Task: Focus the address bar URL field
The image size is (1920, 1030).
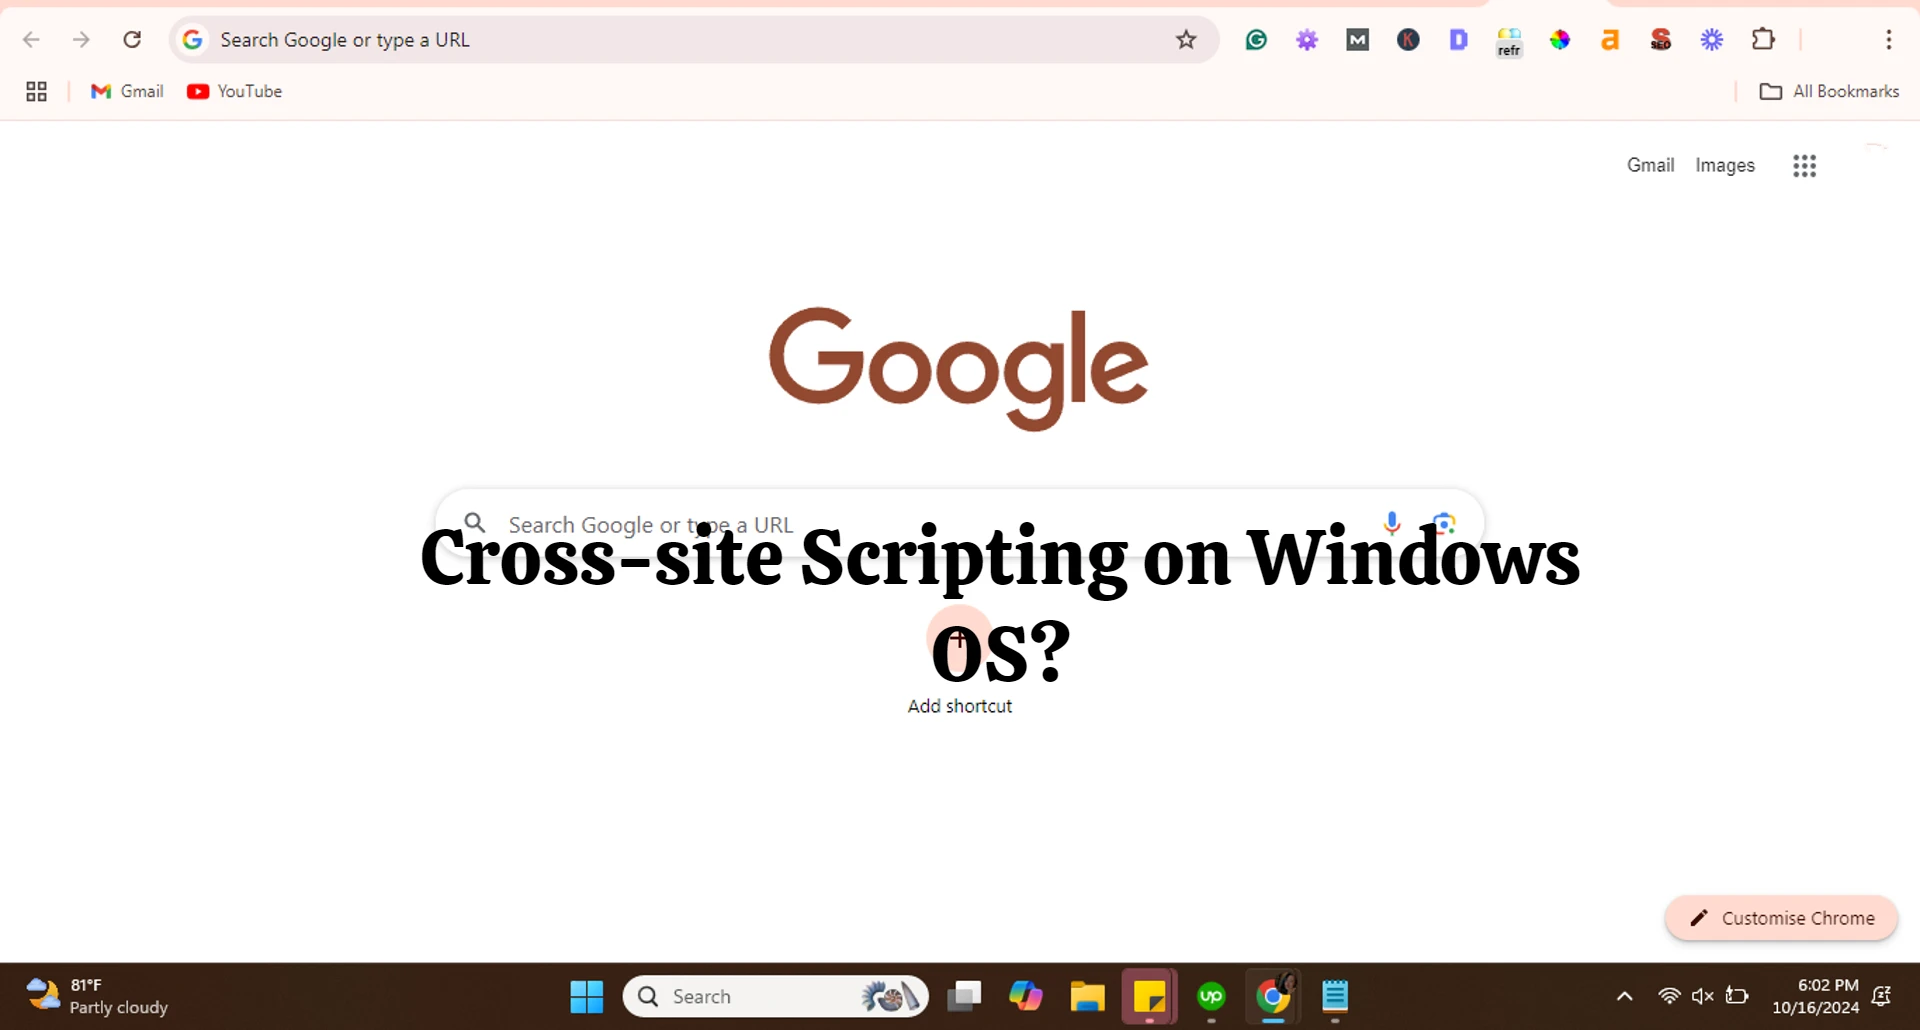Action: point(680,40)
